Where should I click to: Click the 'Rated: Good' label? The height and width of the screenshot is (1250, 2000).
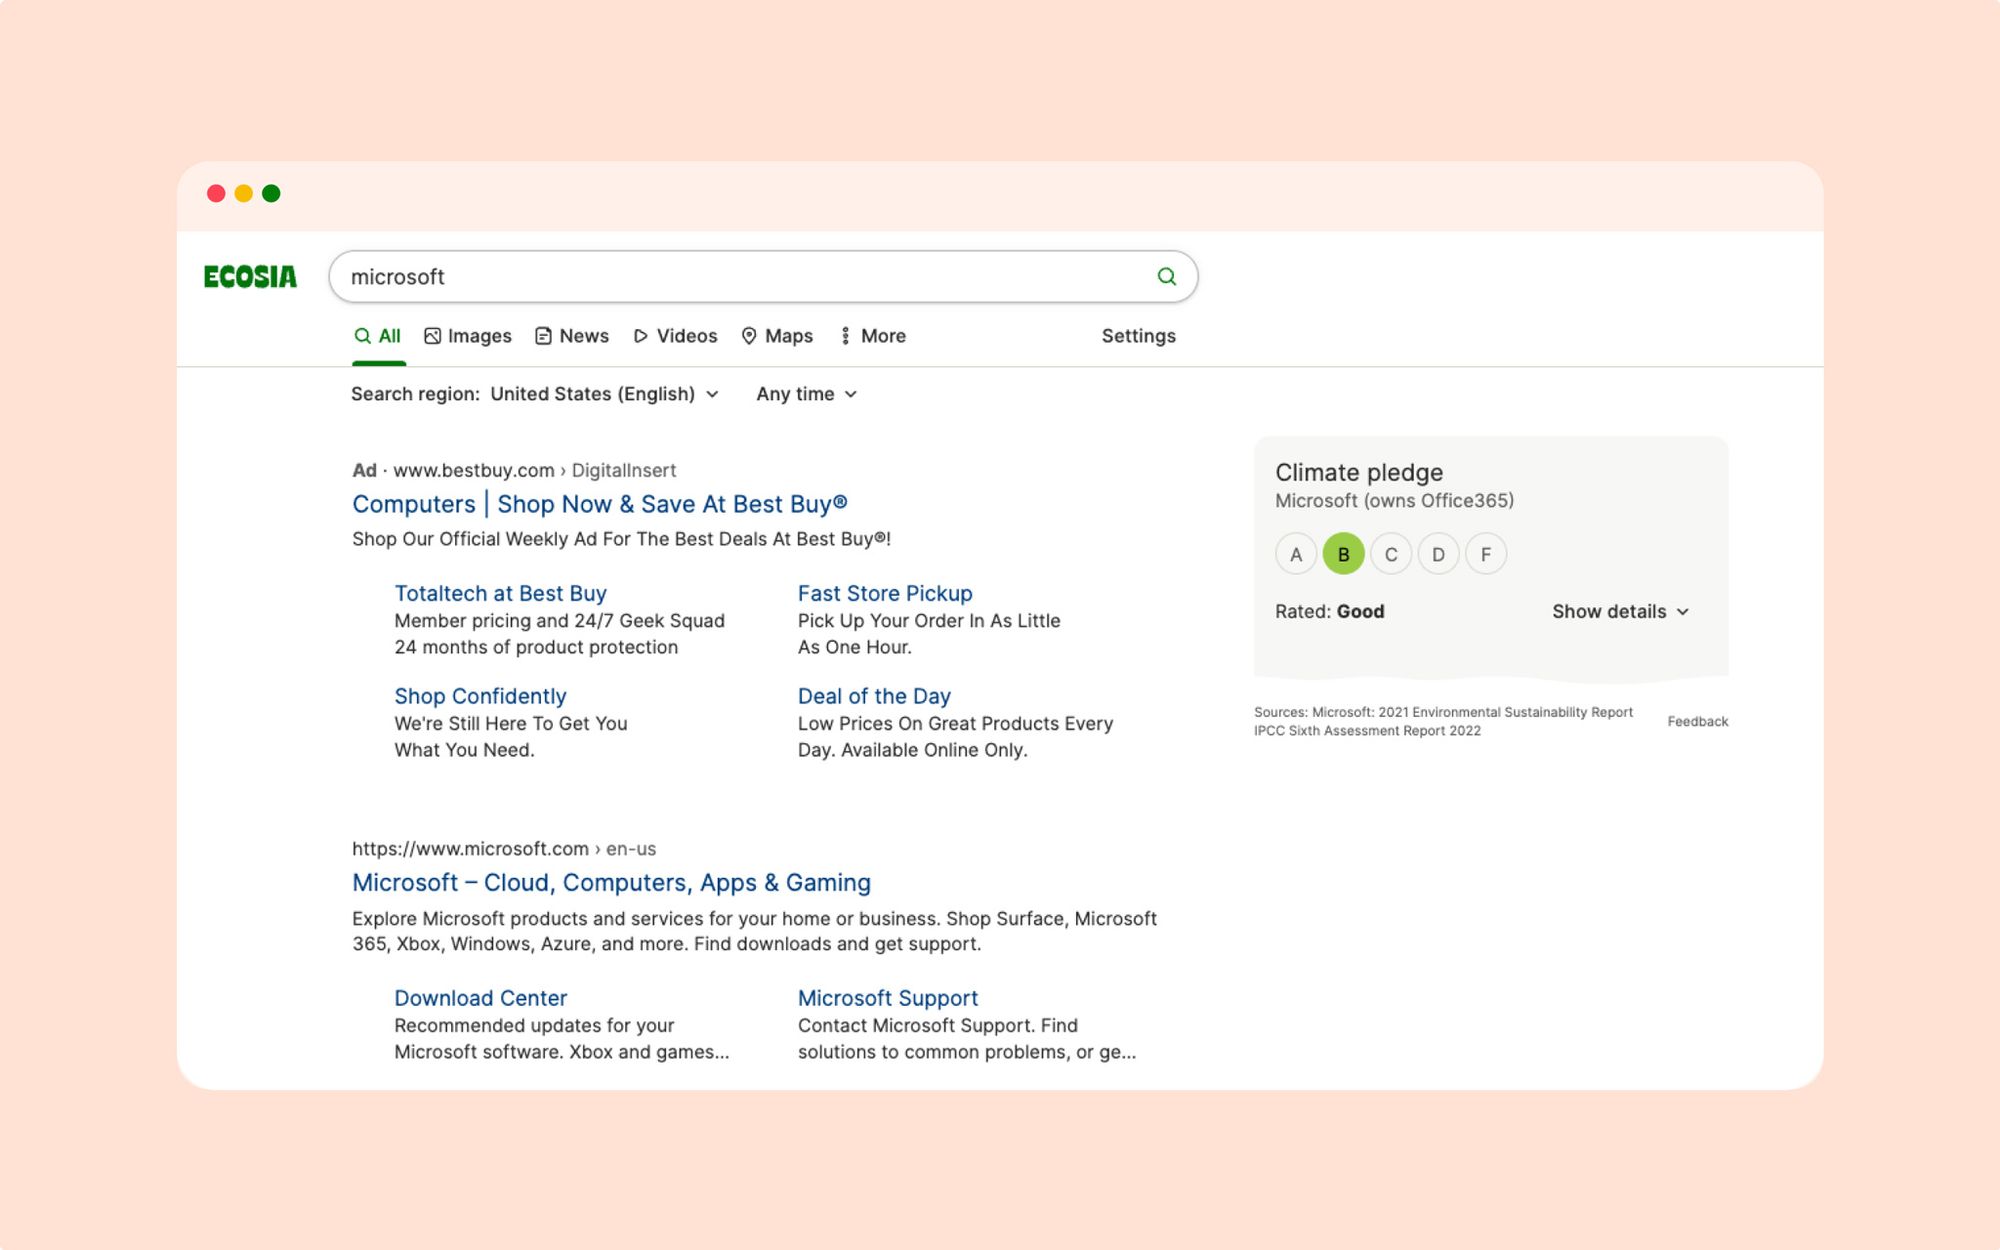tap(1329, 611)
